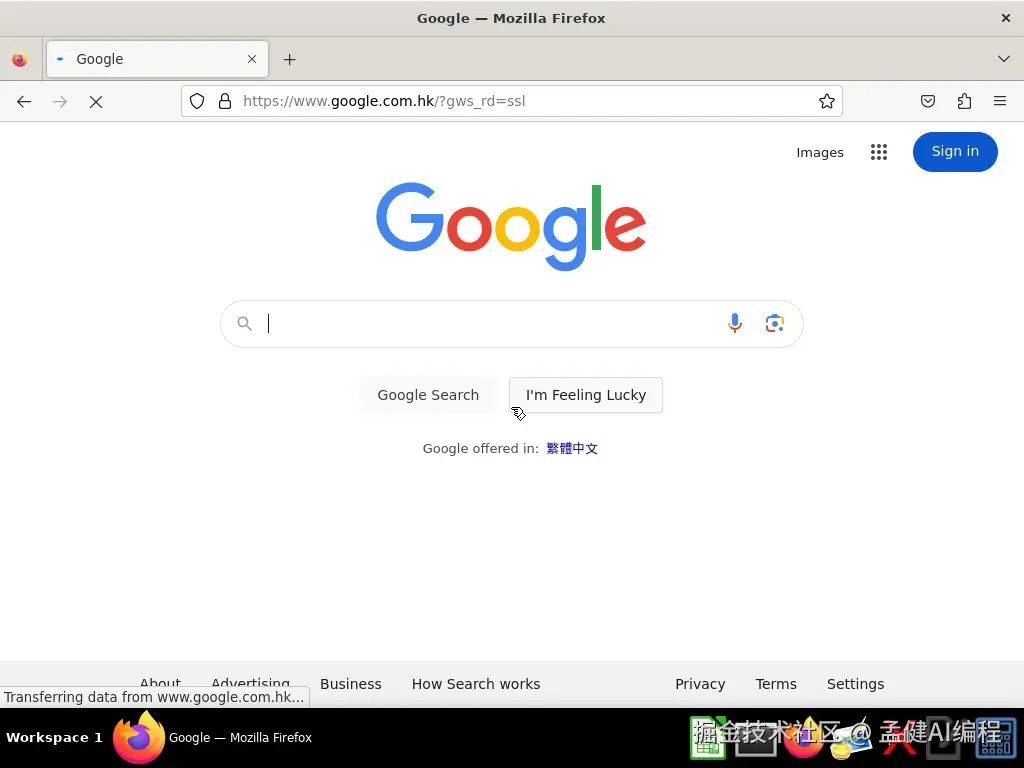Switch language to 繁體中文
This screenshot has width=1024, height=768.
[x=572, y=449]
